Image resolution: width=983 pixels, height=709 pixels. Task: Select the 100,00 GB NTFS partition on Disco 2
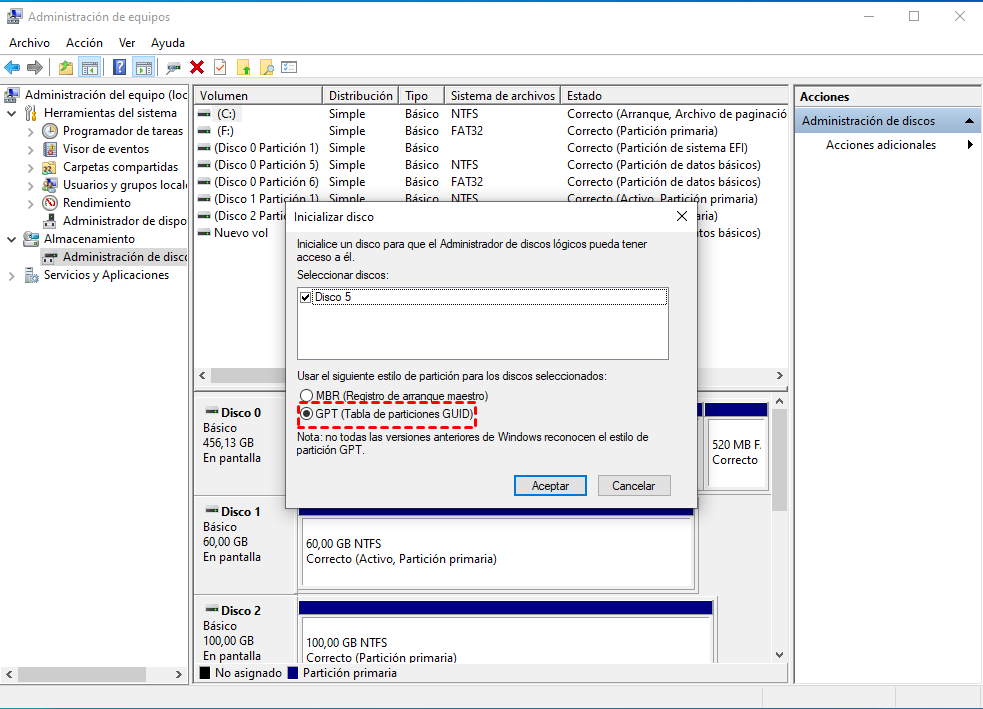507,639
